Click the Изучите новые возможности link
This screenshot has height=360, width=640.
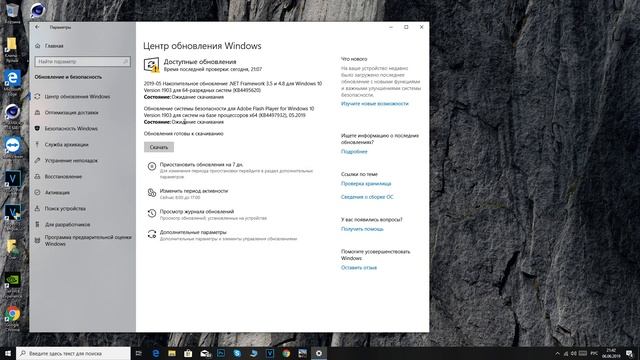[x=375, y=104]
